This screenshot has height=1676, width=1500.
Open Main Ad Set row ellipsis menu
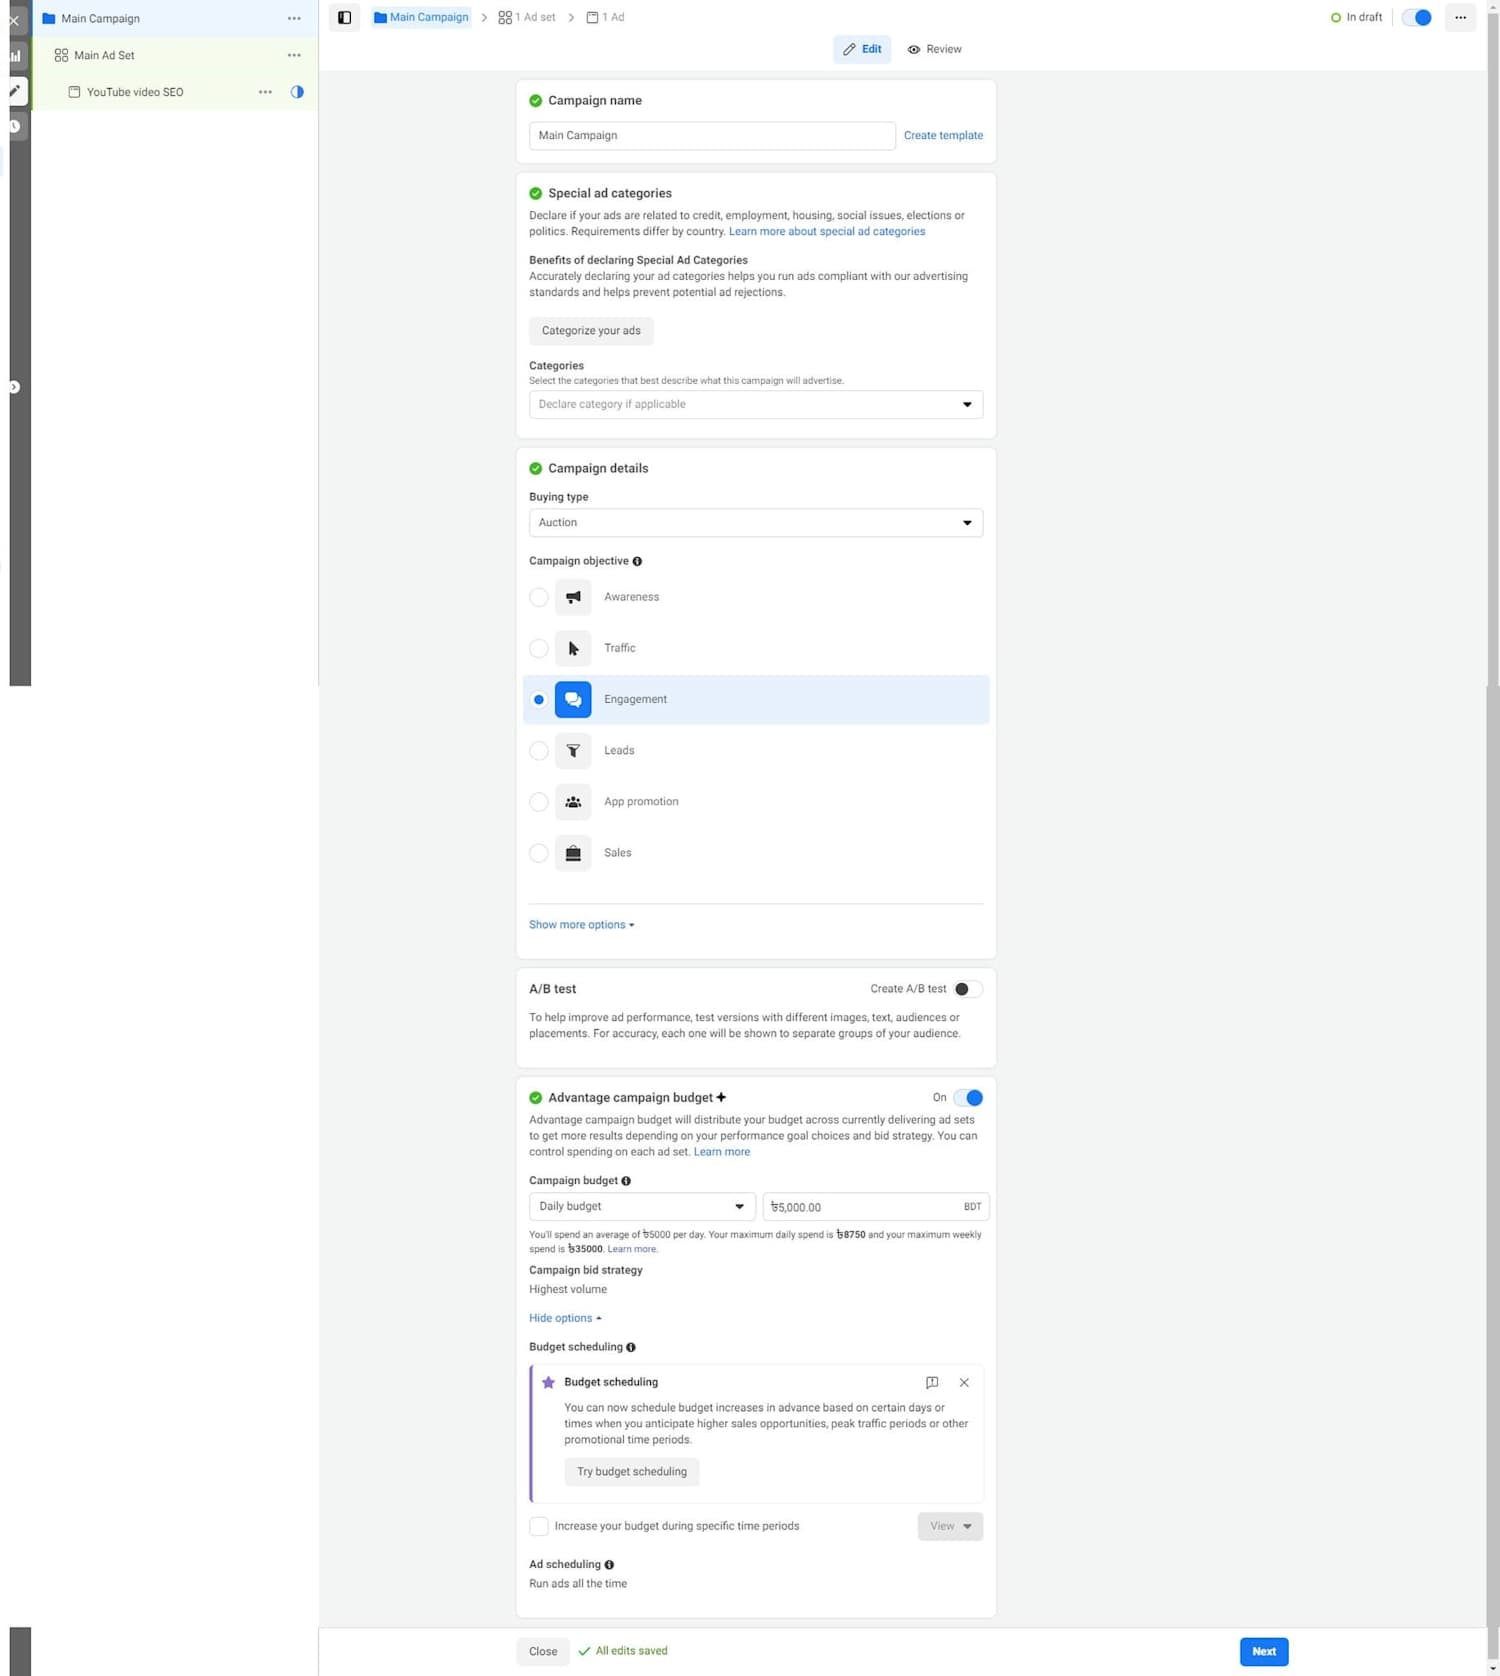tap(294, 55)
